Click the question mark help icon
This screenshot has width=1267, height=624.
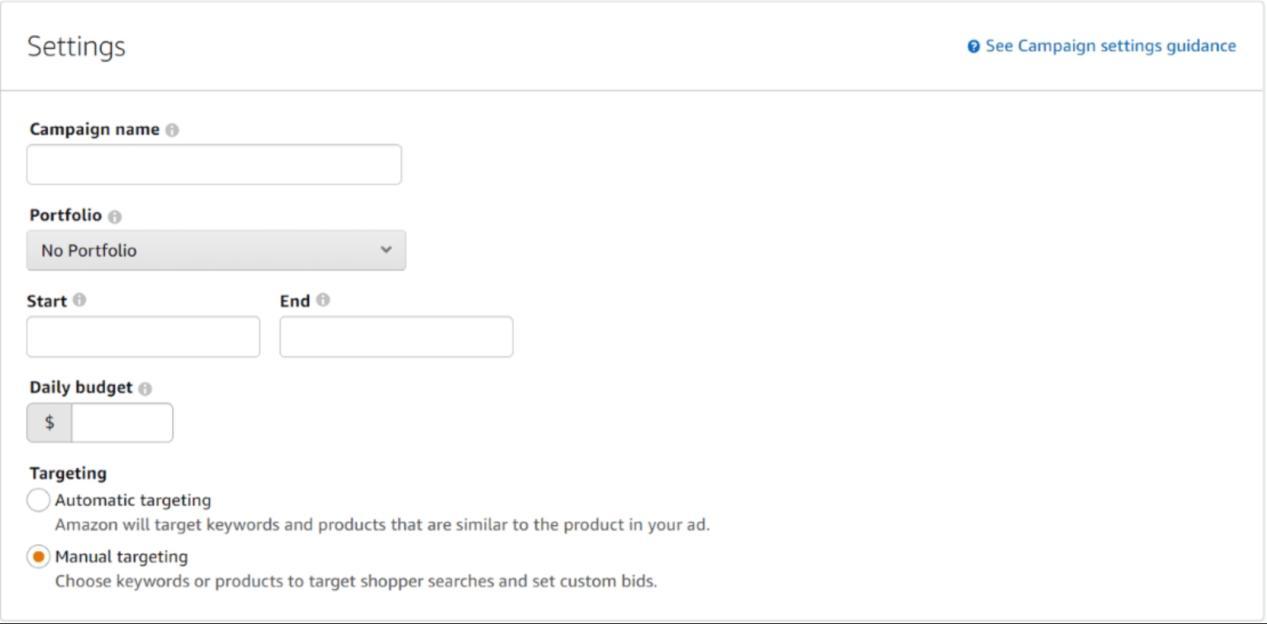(x=974, y=47)
